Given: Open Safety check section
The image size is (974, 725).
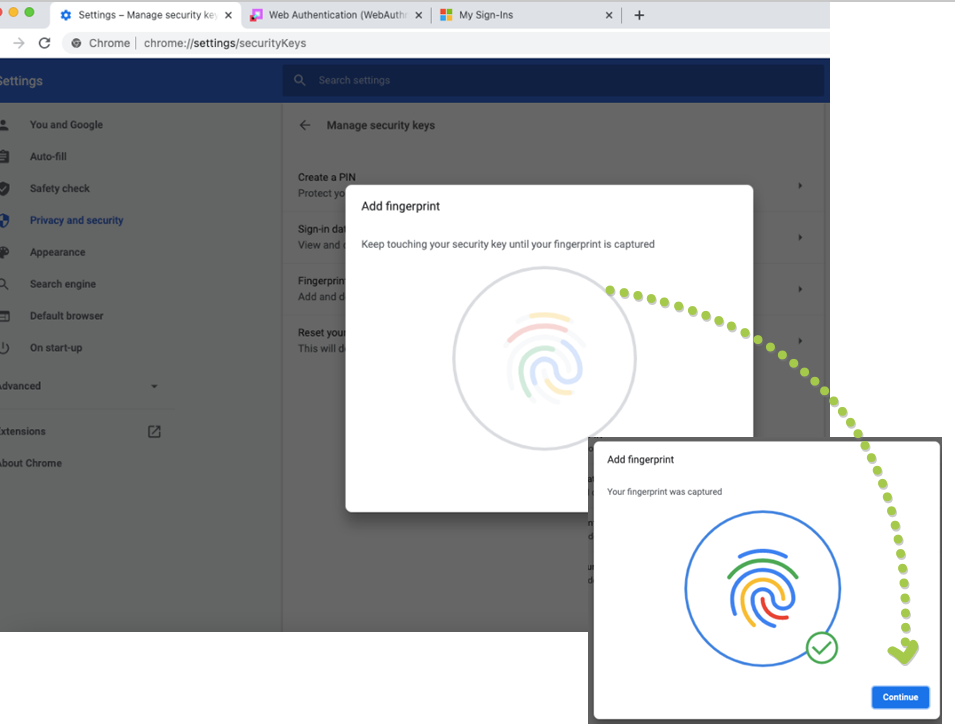Looking at the screenshot, I should tap(60, 188).
